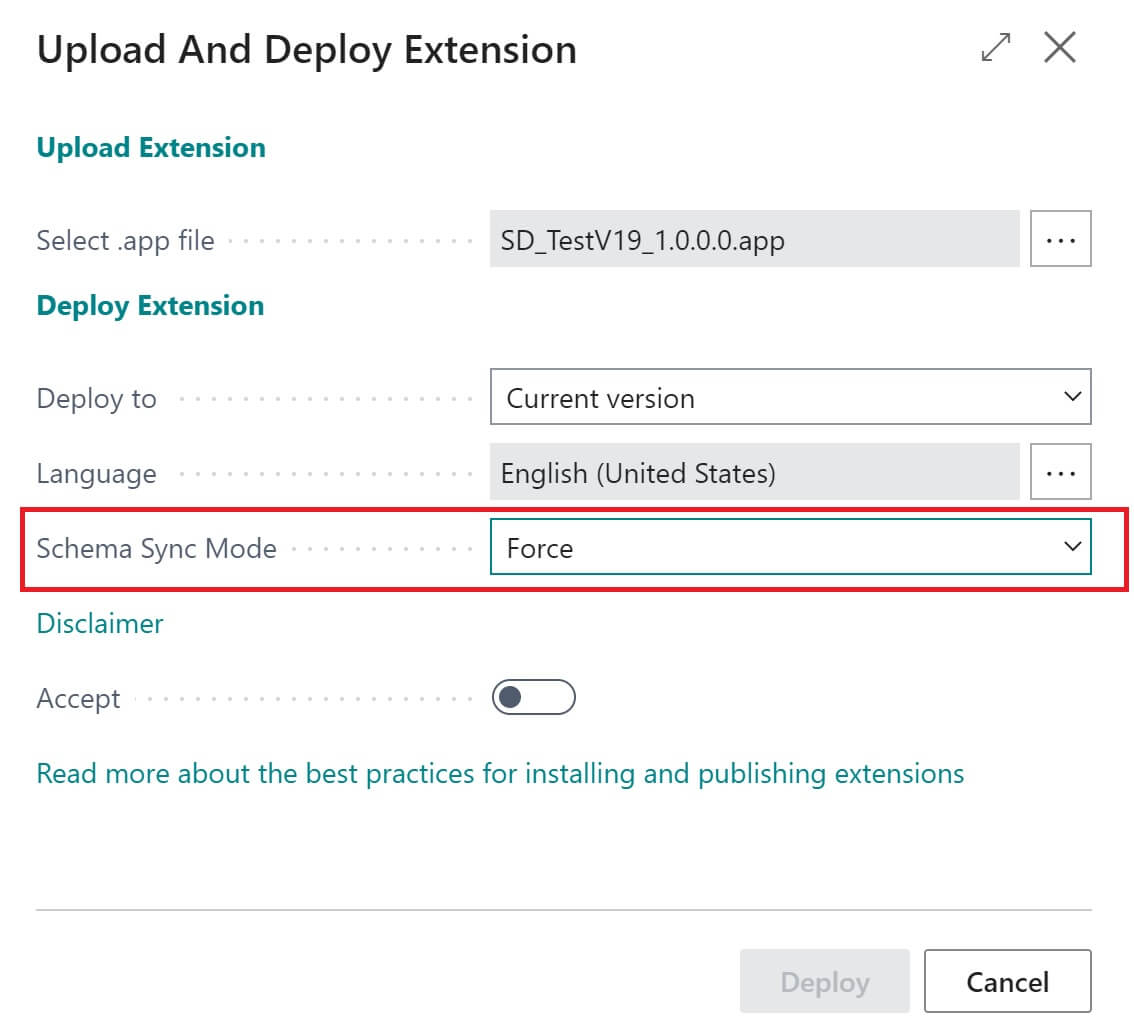
Task: Click the Accept label text
Action: point(78,699)
